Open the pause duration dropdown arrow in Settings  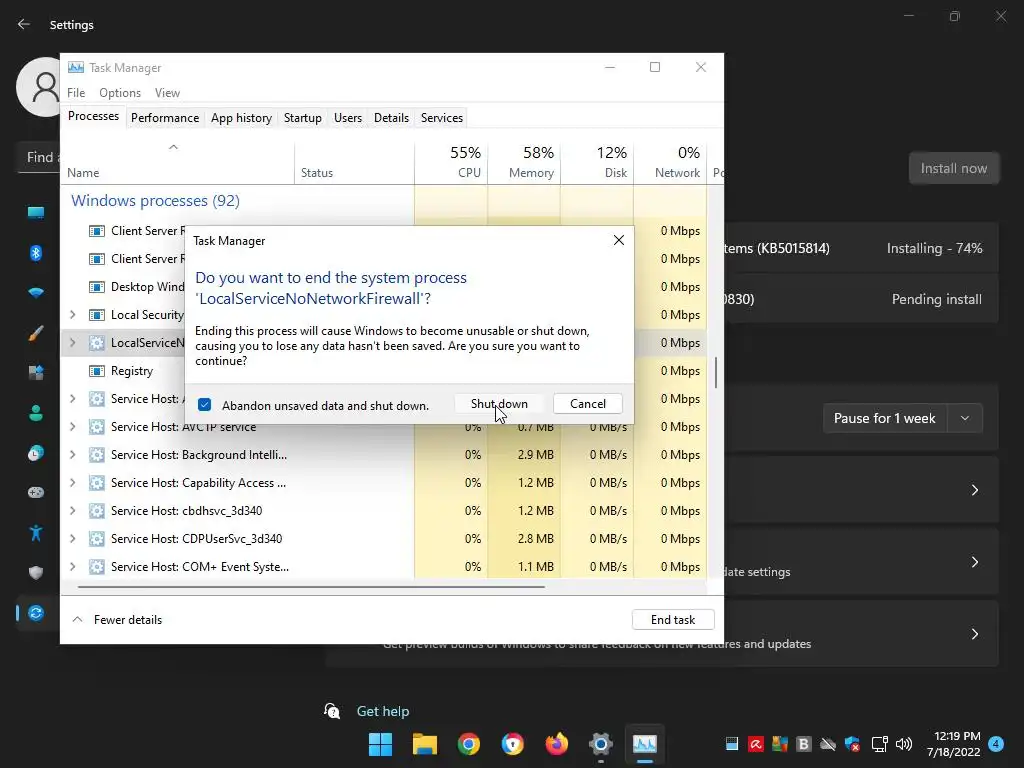(965, 418)
